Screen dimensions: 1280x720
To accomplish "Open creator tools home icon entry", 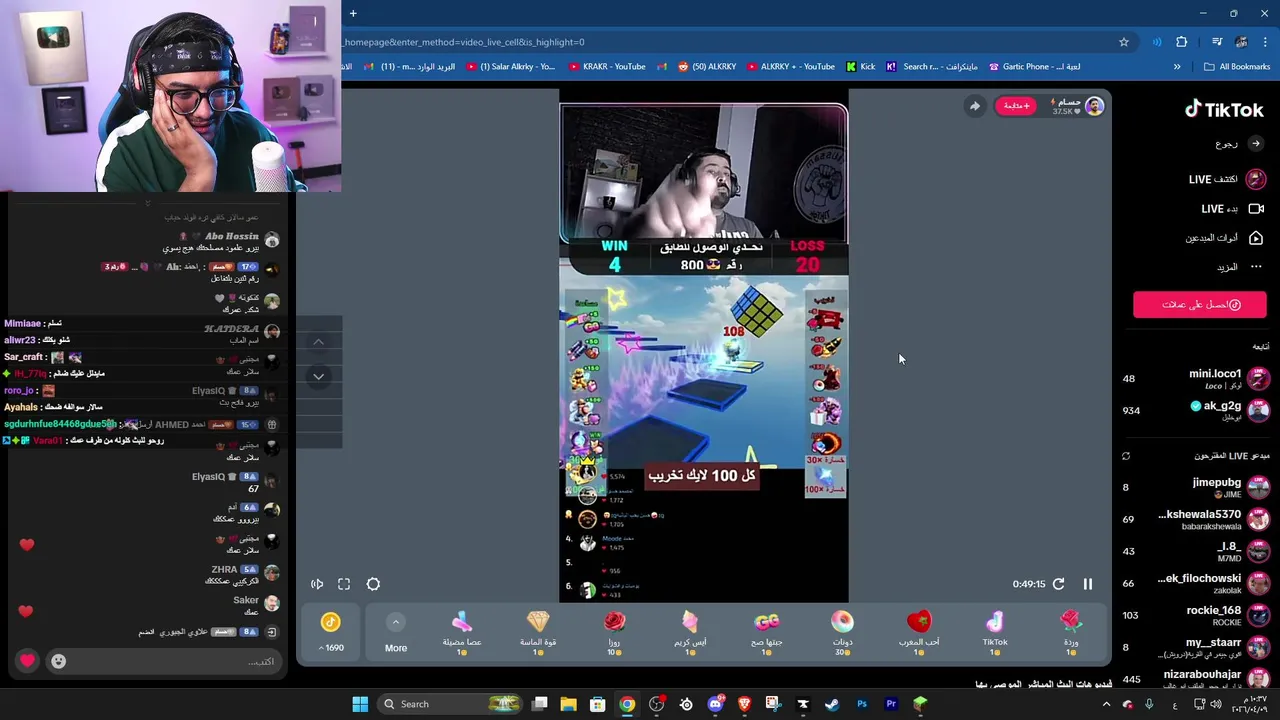I will click(x=1226, y=238).
